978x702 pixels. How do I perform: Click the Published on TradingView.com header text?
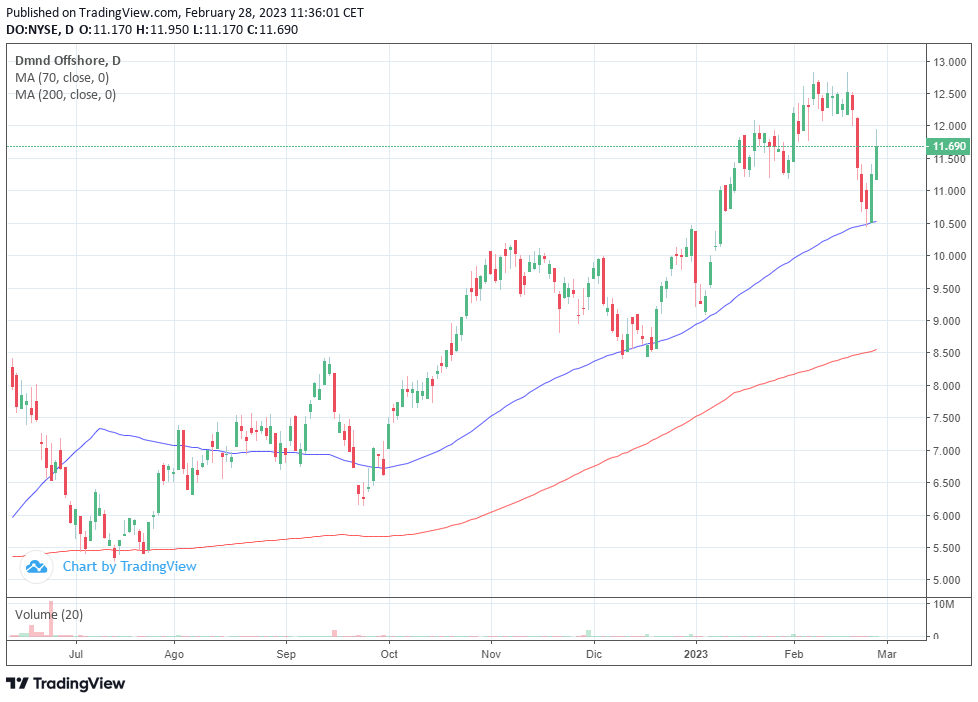pyautogui.click(x=185, y=12)
